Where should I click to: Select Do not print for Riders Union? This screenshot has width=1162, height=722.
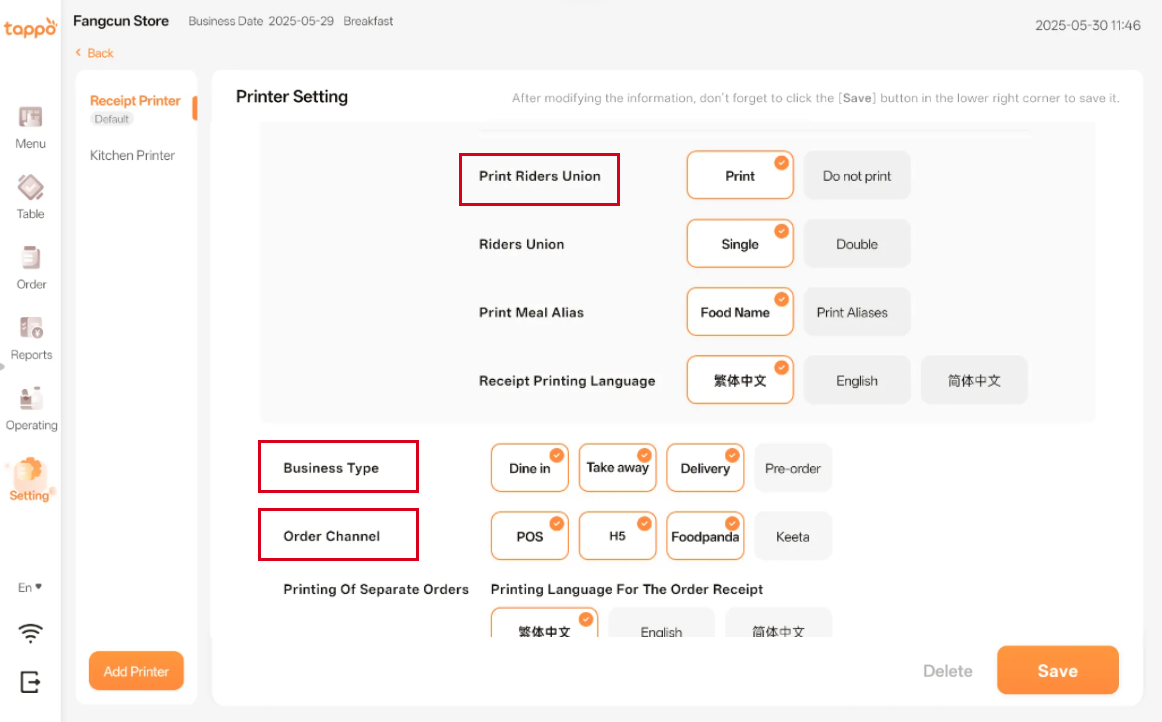[856, 176]
